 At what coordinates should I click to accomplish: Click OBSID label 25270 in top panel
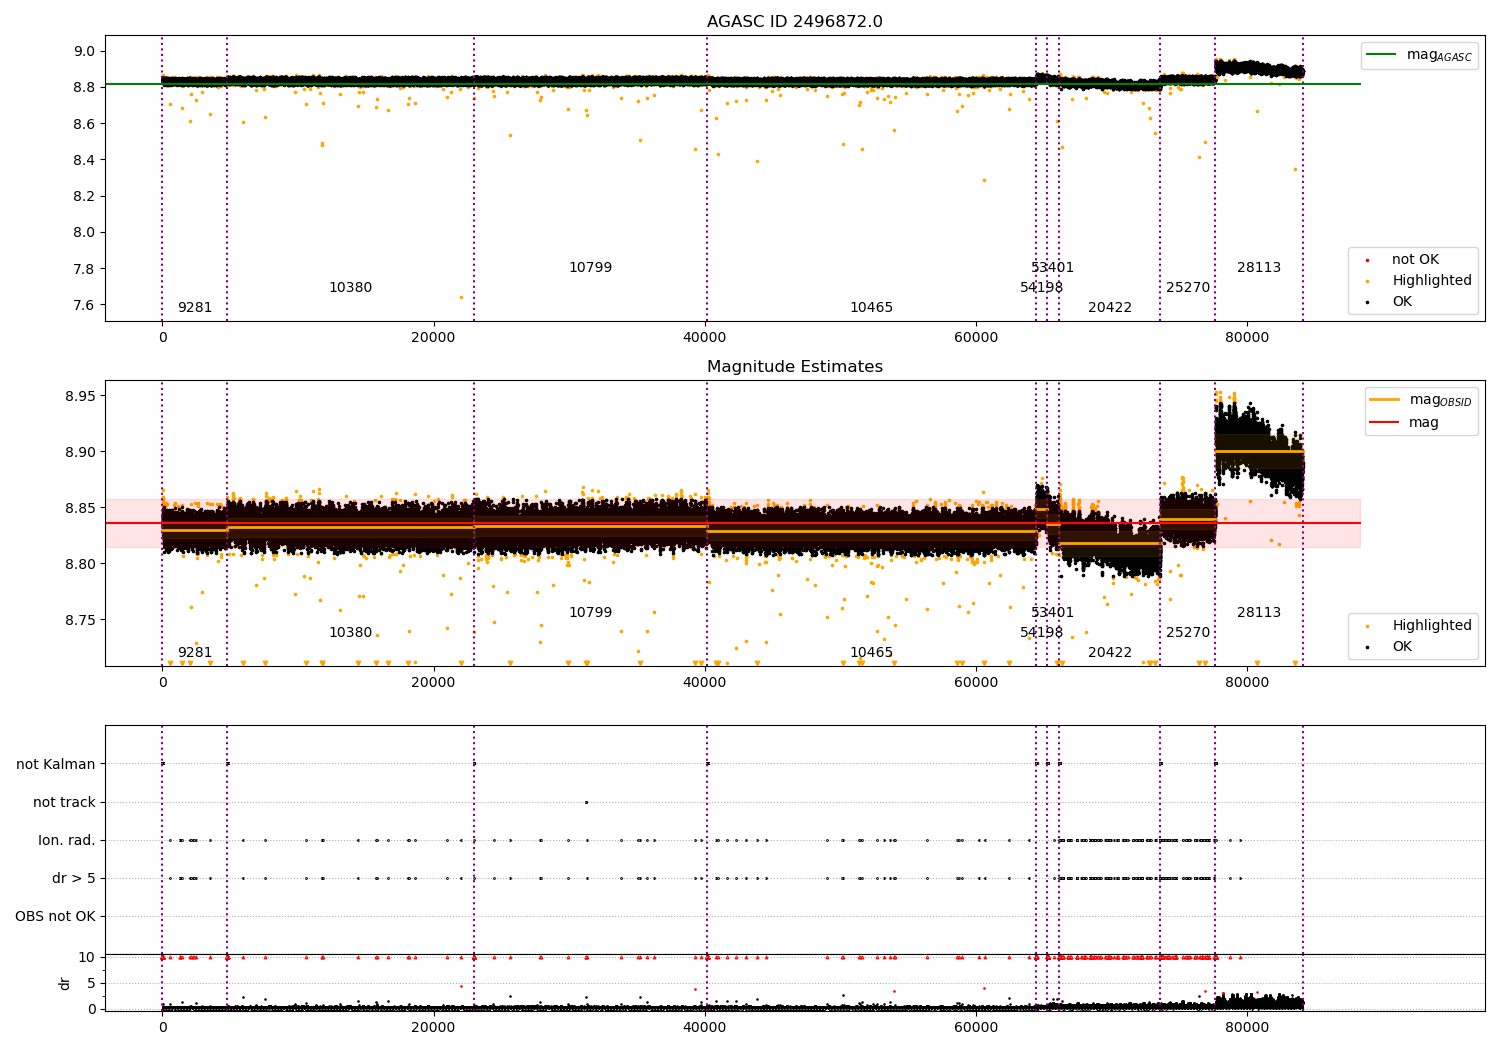1188,287
